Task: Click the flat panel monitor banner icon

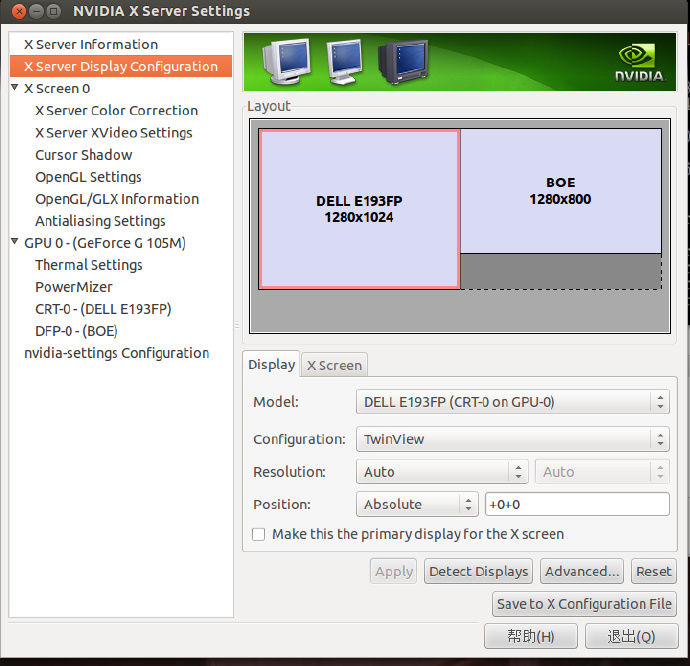Action: [344, 61]
